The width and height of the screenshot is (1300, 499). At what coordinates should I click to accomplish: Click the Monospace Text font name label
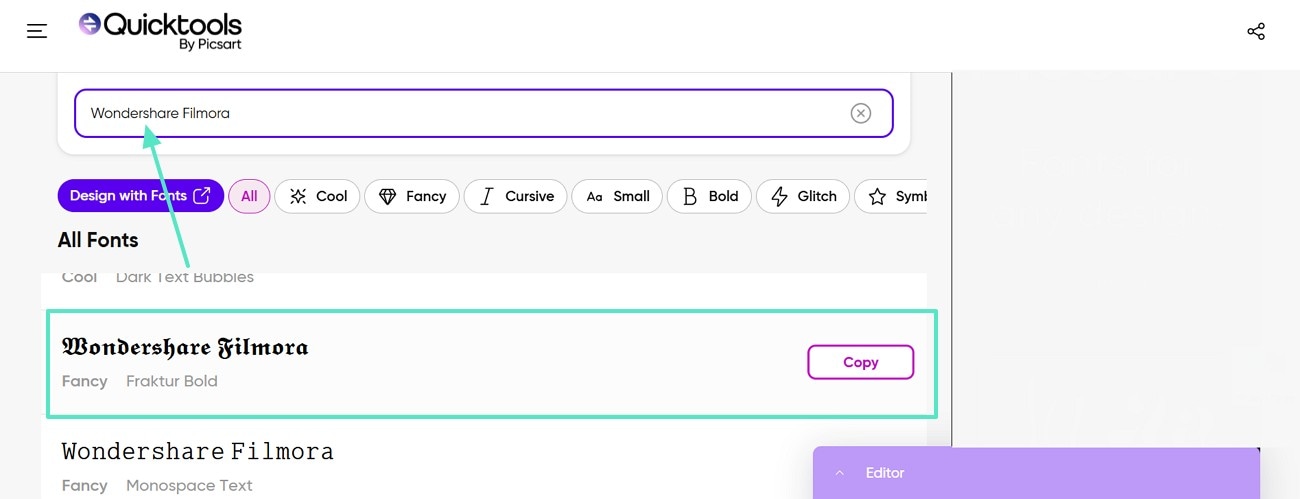pos(189,485)
